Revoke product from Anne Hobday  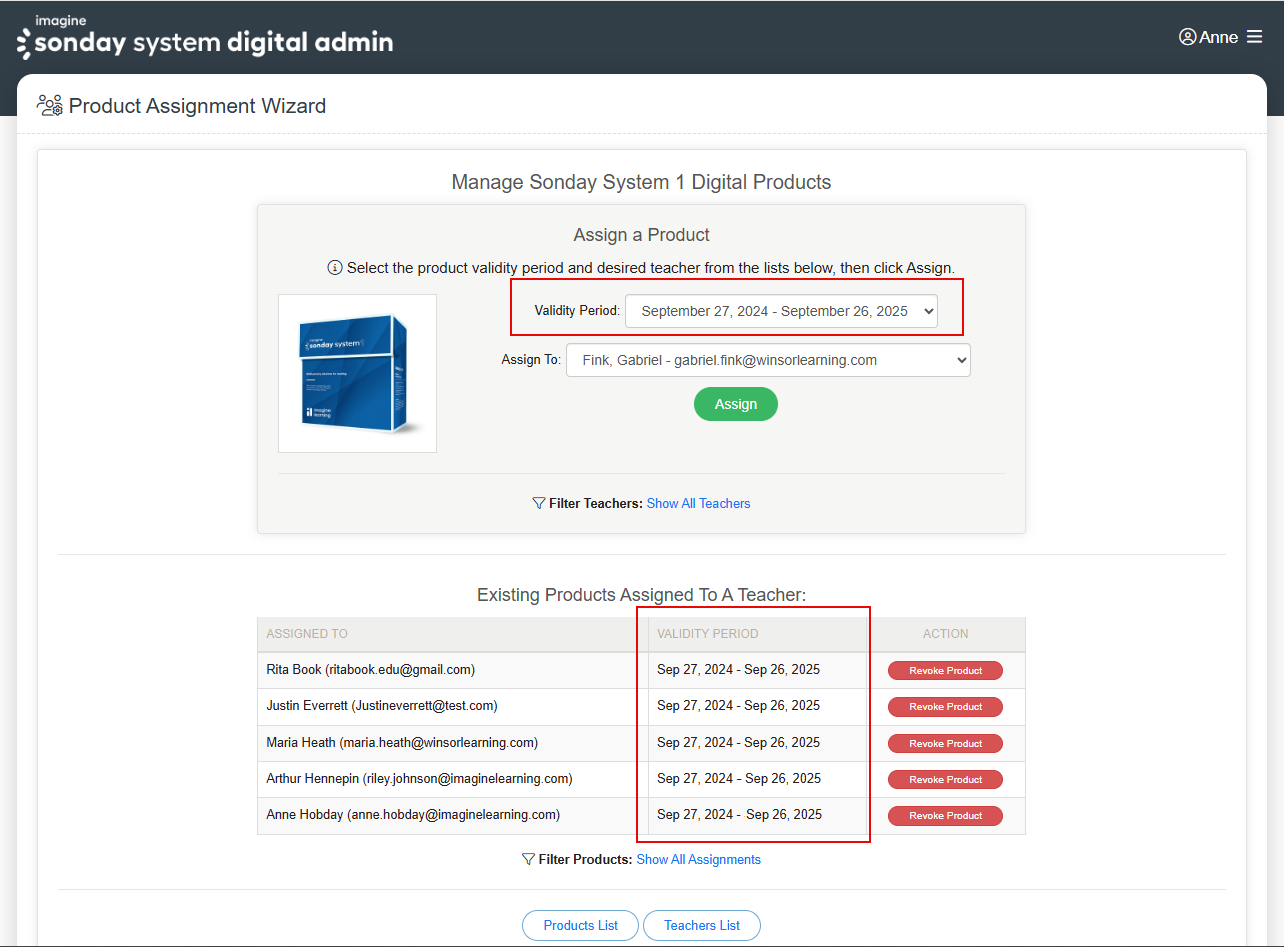pos(945,816)
